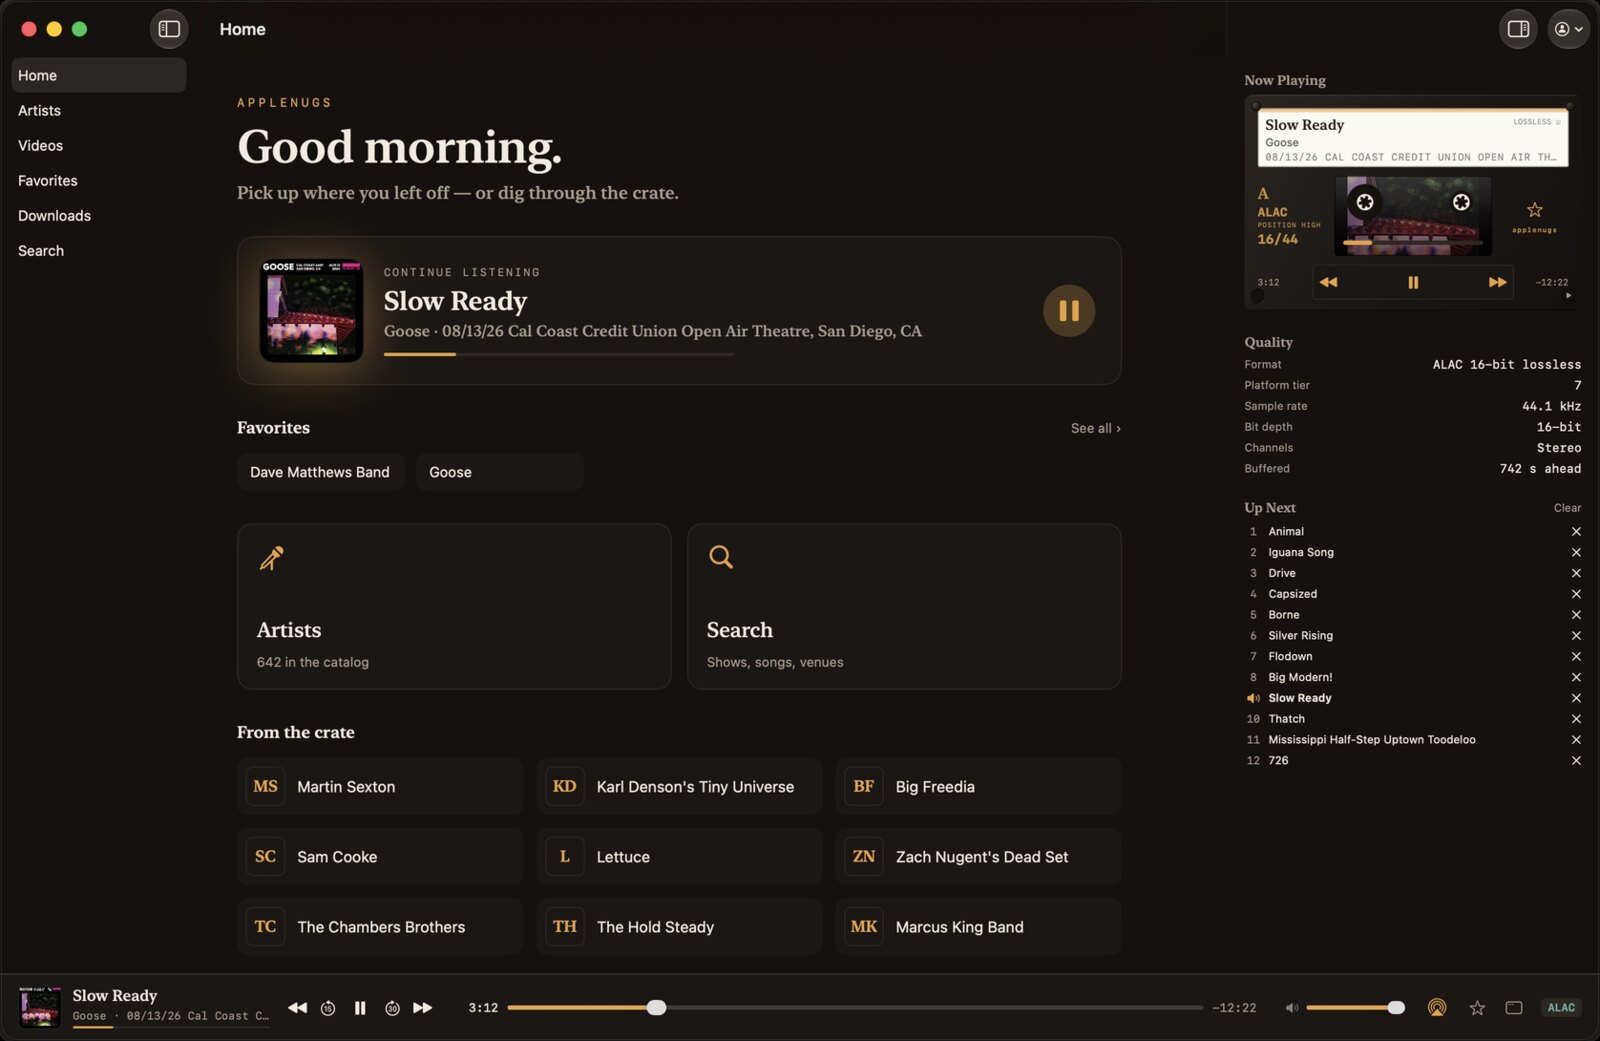Jump forward 30 seconds in bottom bar
Screen dimensions: 1600x1041
pos(392,1008)
